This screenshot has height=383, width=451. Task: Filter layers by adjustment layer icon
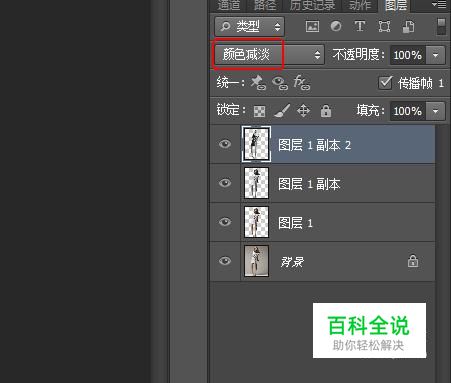336,26
